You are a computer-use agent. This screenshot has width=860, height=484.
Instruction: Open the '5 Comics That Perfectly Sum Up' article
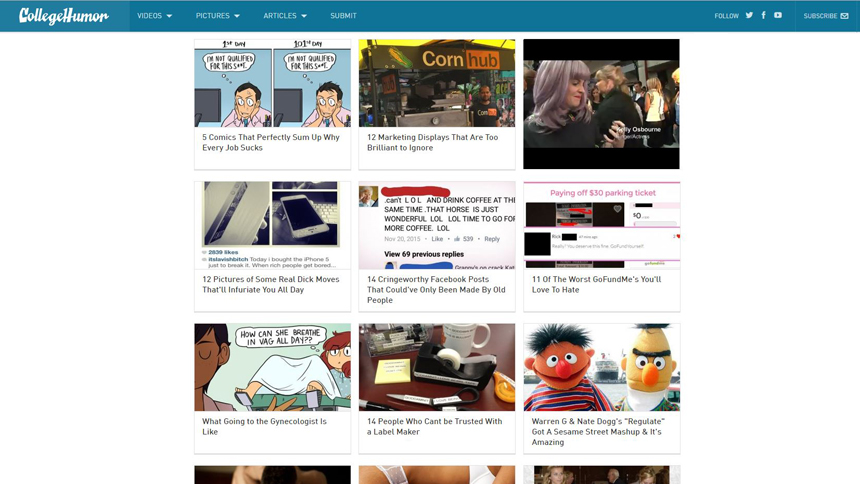[271, 142]
